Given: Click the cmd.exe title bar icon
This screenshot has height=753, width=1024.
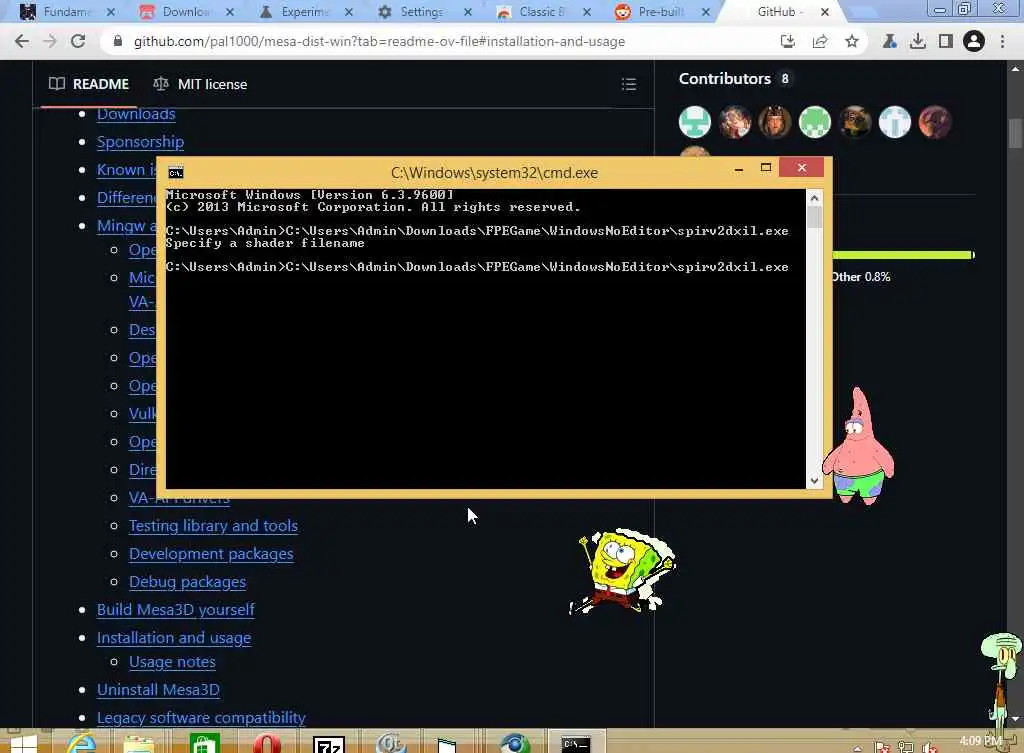Looking at the screenshot, I should (176, 172).
